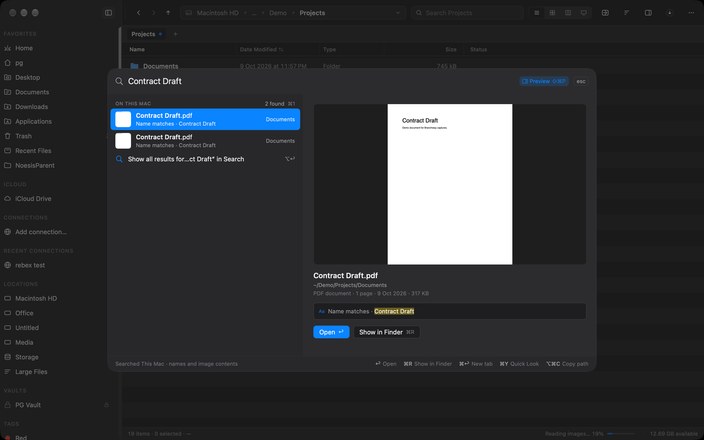Click New tab in the footer hints
The width and height of the screenshot is (704, 440).
click(475, 364)
